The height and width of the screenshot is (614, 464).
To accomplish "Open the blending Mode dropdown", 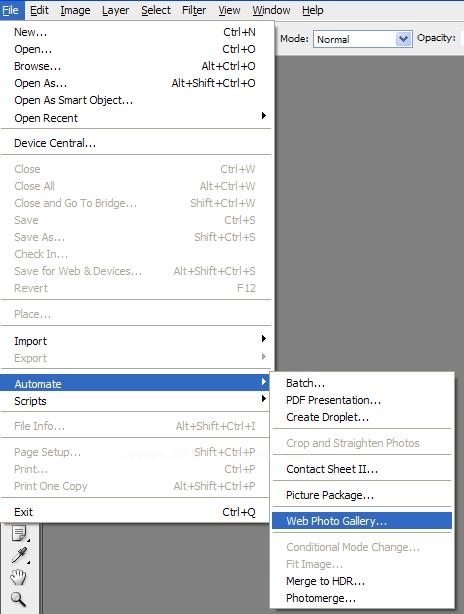I will [x=363, y=39].
